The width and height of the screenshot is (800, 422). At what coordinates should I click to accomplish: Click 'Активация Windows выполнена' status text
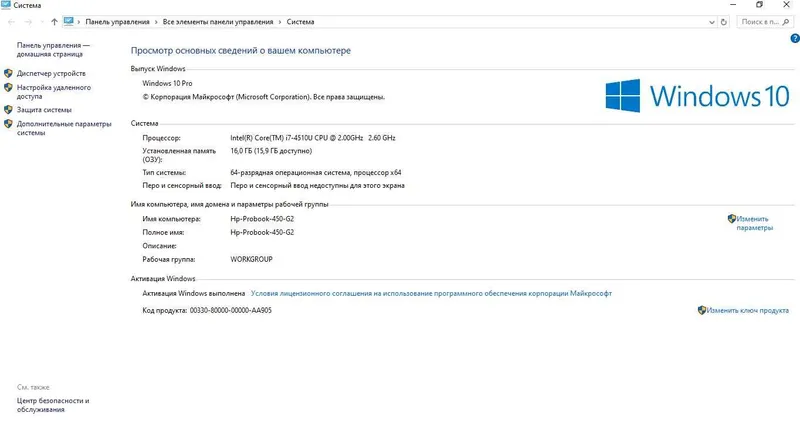coord(193,293)
